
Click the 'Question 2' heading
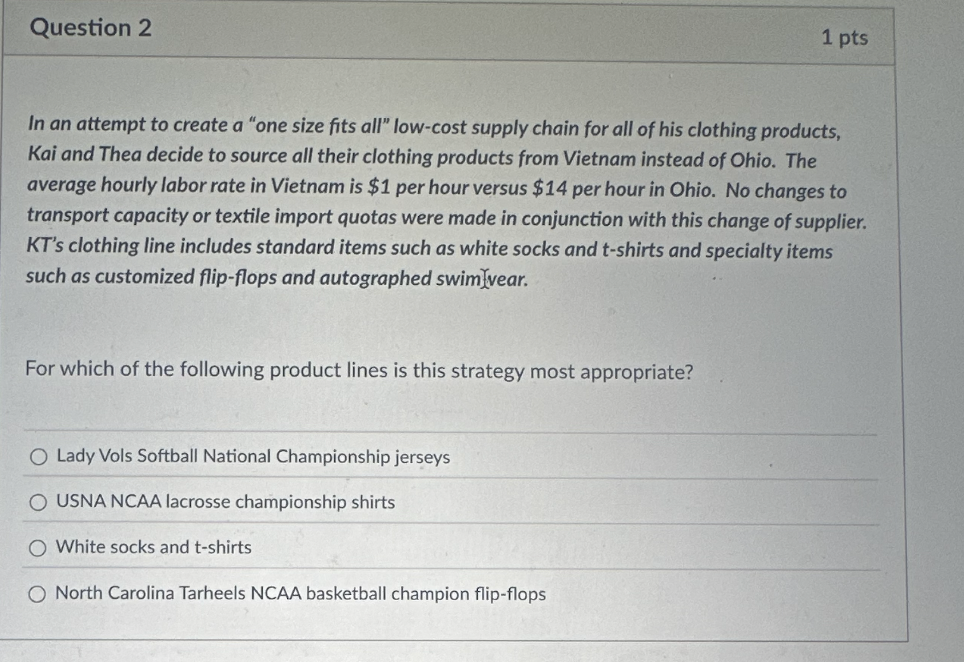pyautogui.click(x=91, y=28)
